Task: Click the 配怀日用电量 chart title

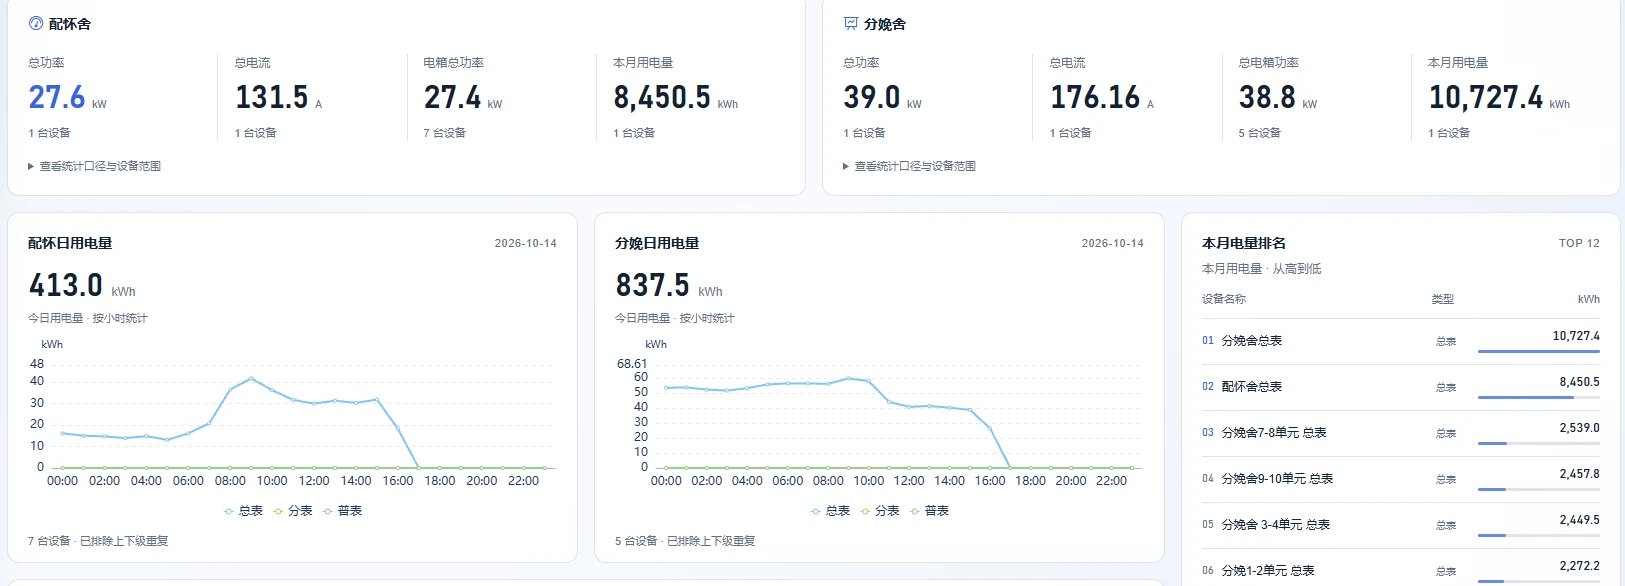Action: 70,243
